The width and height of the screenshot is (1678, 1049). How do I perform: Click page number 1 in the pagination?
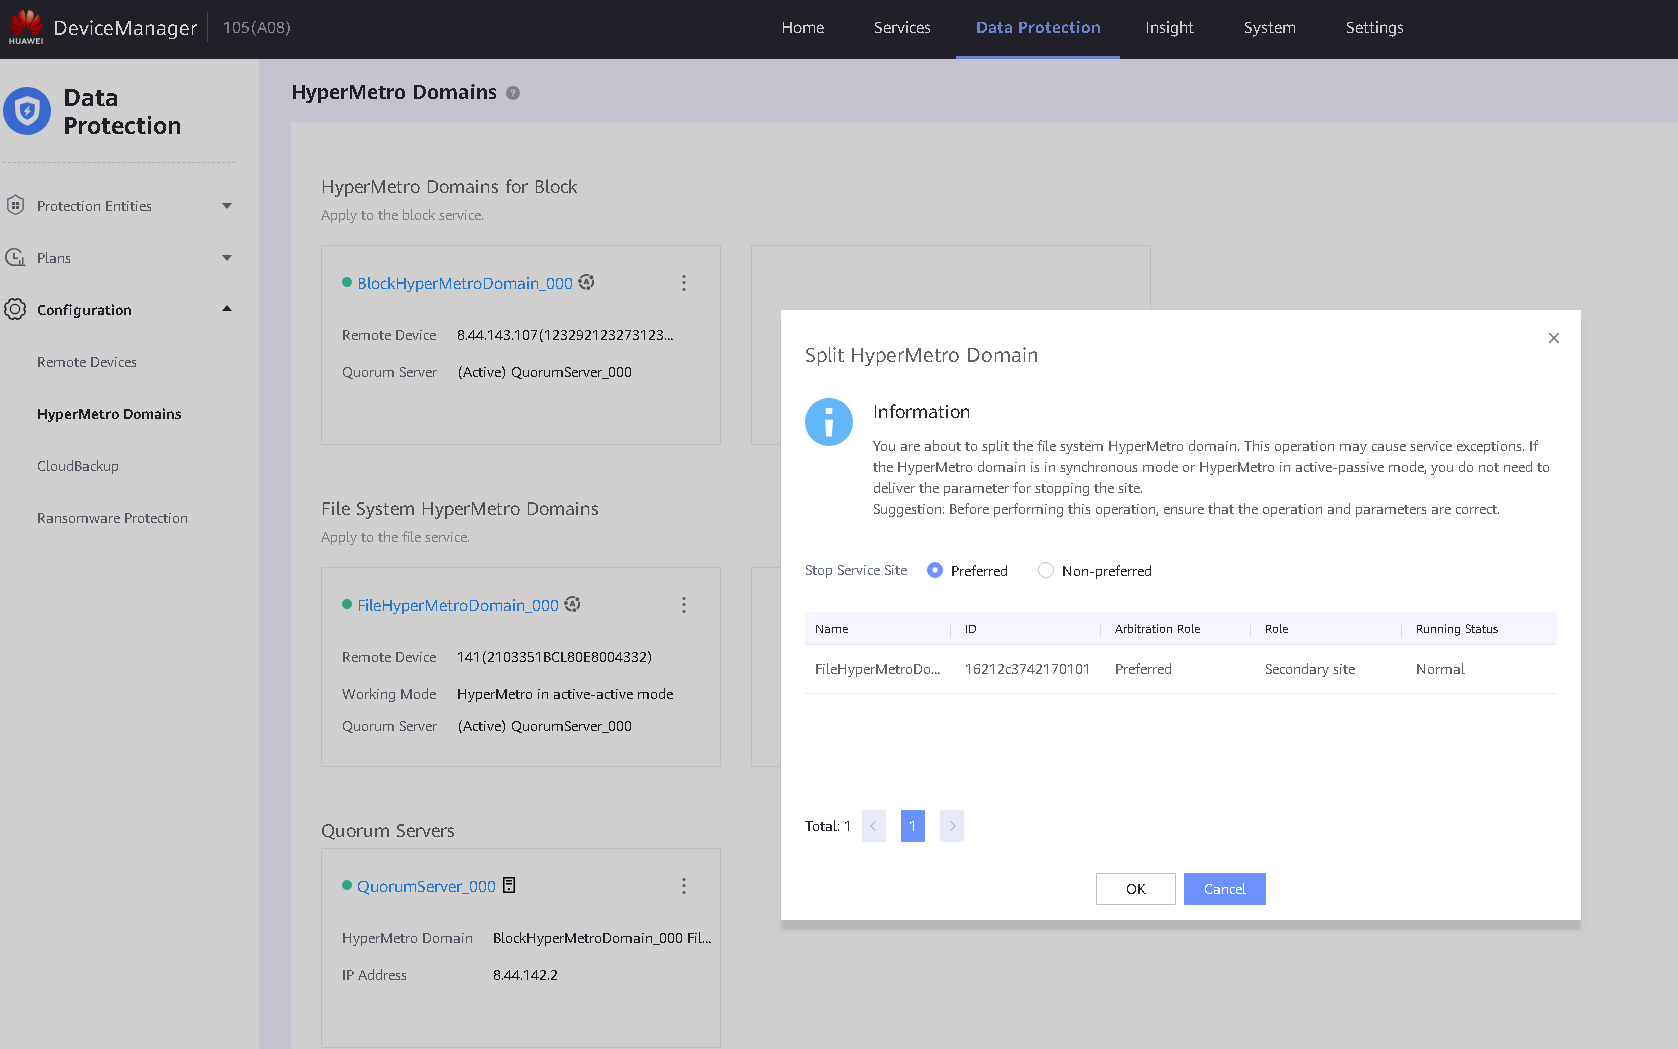(912, 826)
